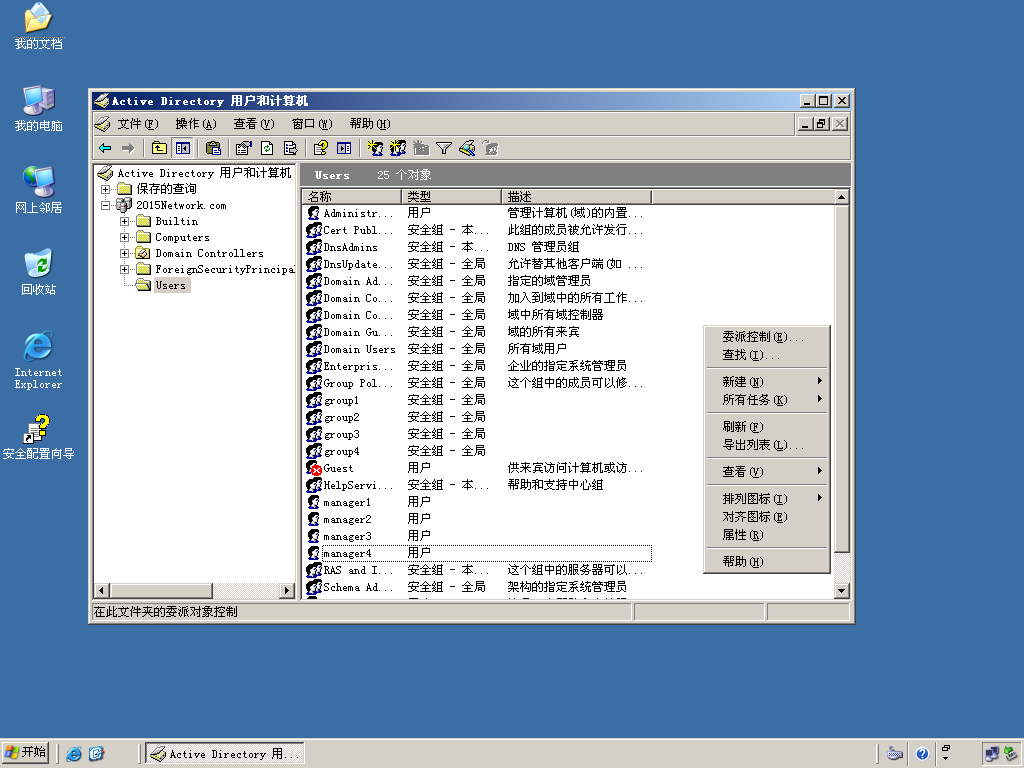Open My Computer desktop icon
The width and height of the screenshot is (1024, 768).
[x=38, y=109]
